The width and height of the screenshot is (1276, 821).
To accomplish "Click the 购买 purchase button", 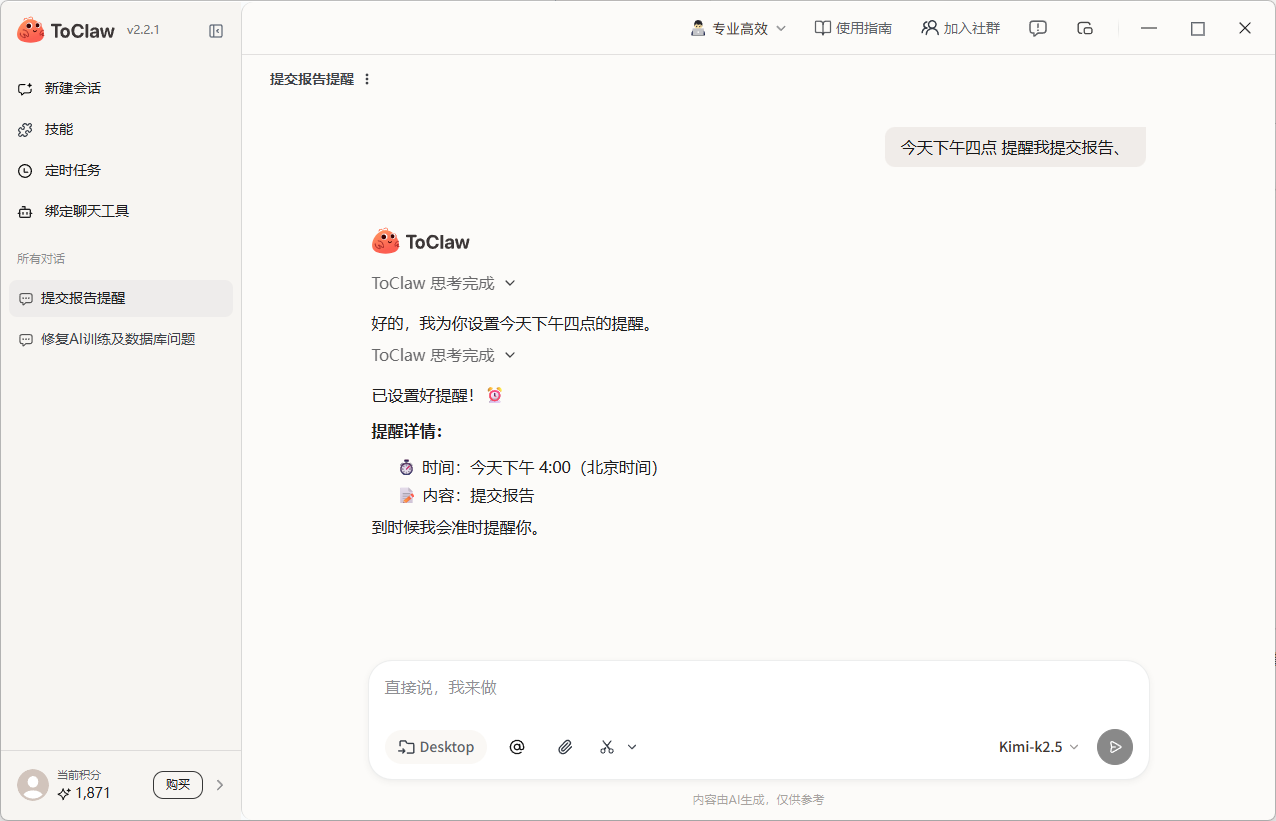I will click(178, 785).
